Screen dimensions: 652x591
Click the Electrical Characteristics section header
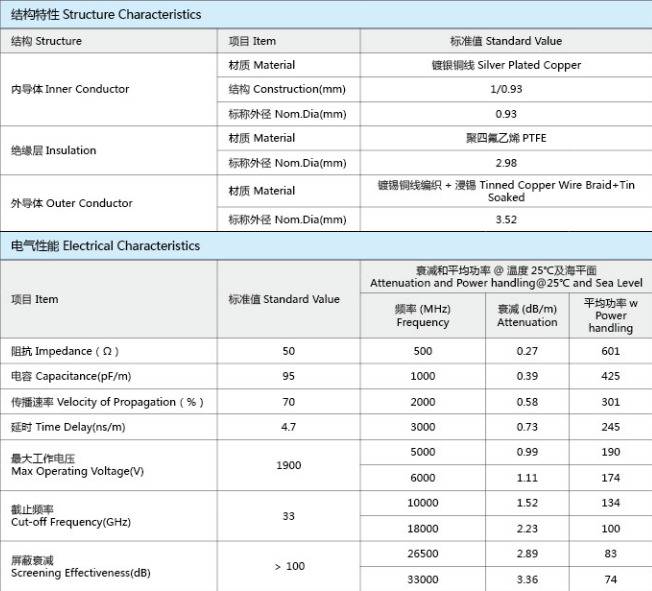(x=105, y=246)
